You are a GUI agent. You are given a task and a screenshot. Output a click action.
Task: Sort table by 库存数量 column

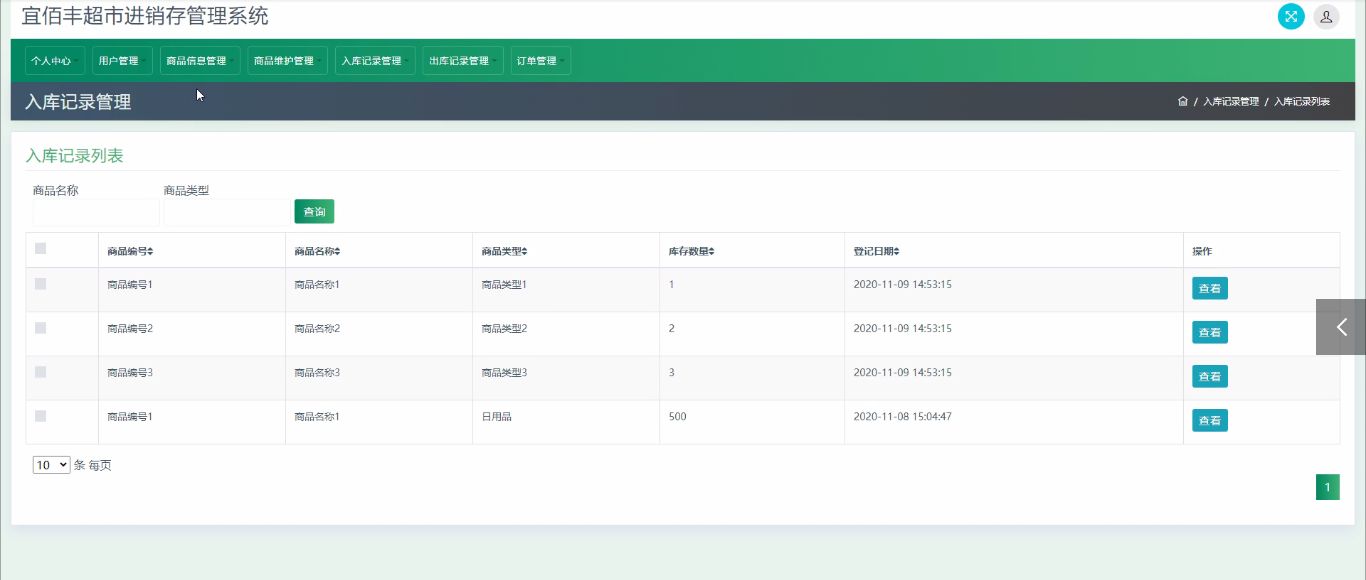(x=692, y=251)
